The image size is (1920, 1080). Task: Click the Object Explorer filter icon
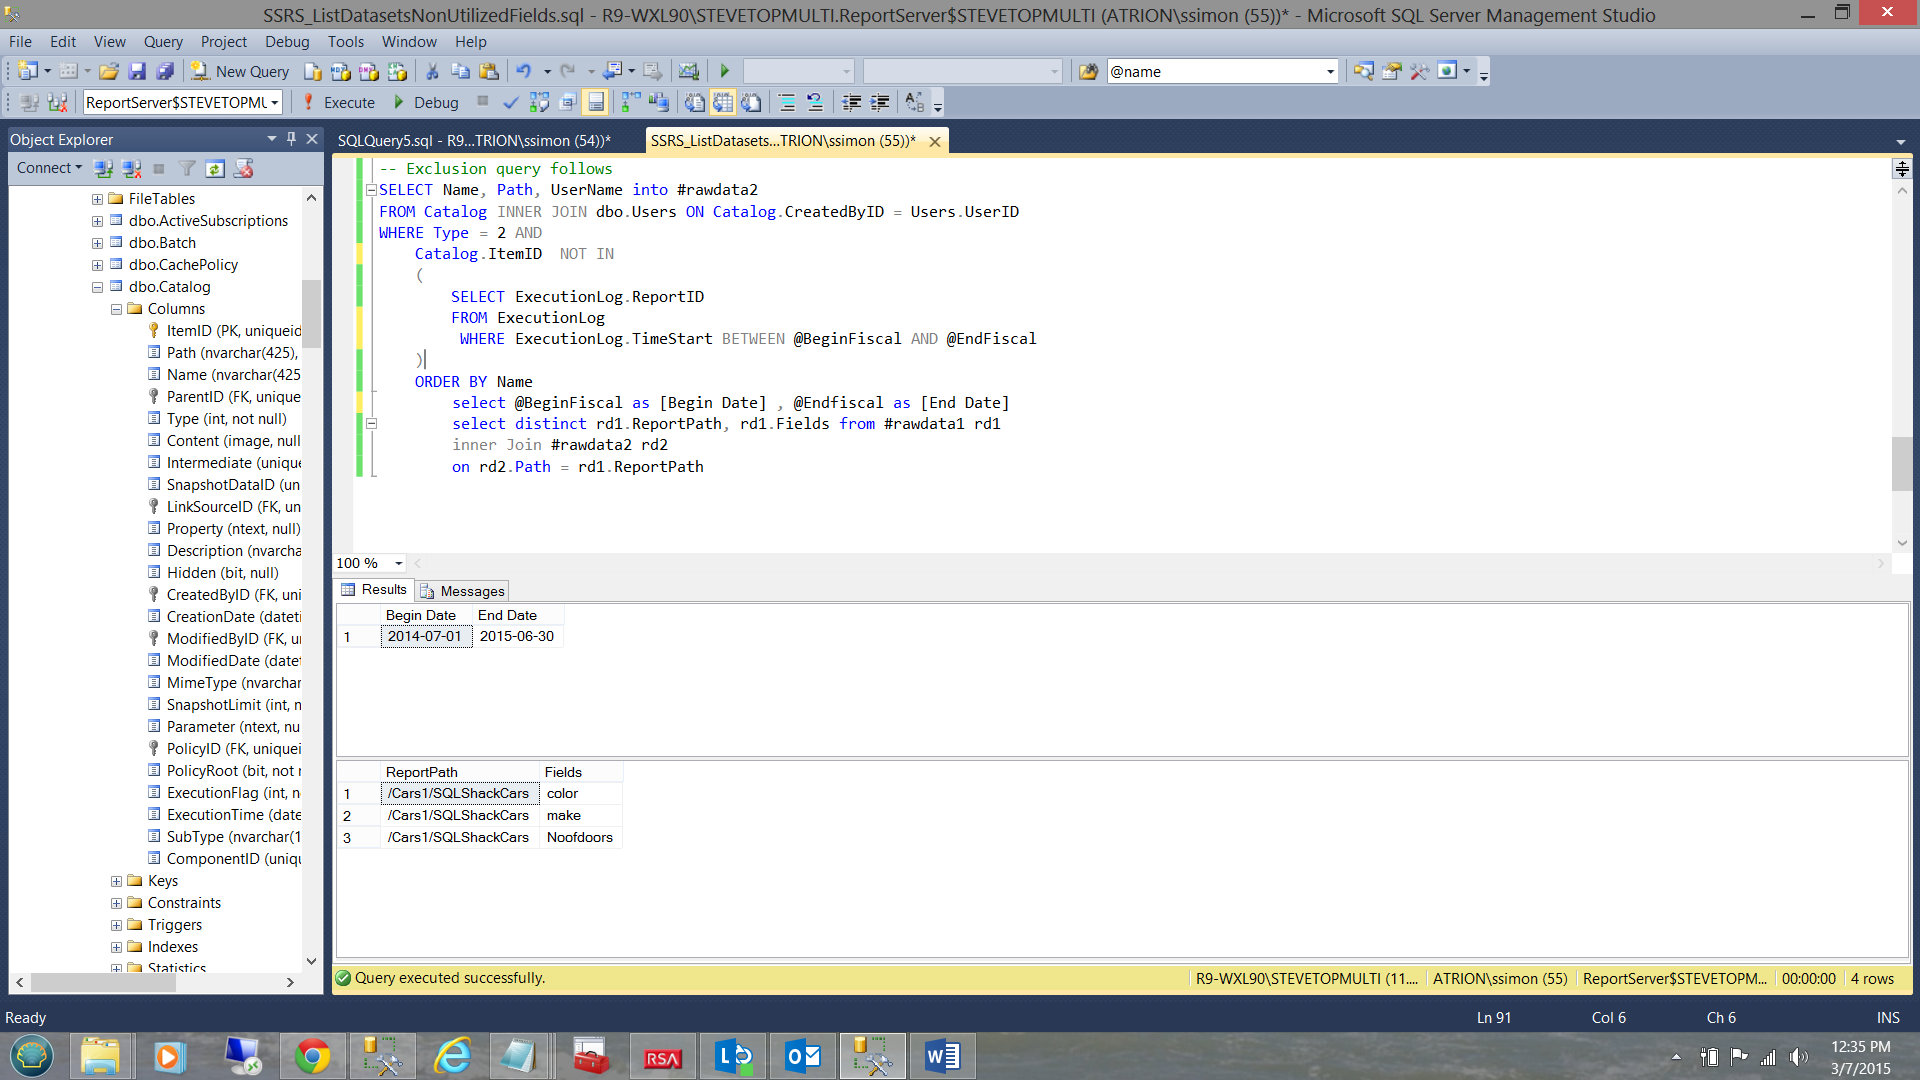click(187, 168)
